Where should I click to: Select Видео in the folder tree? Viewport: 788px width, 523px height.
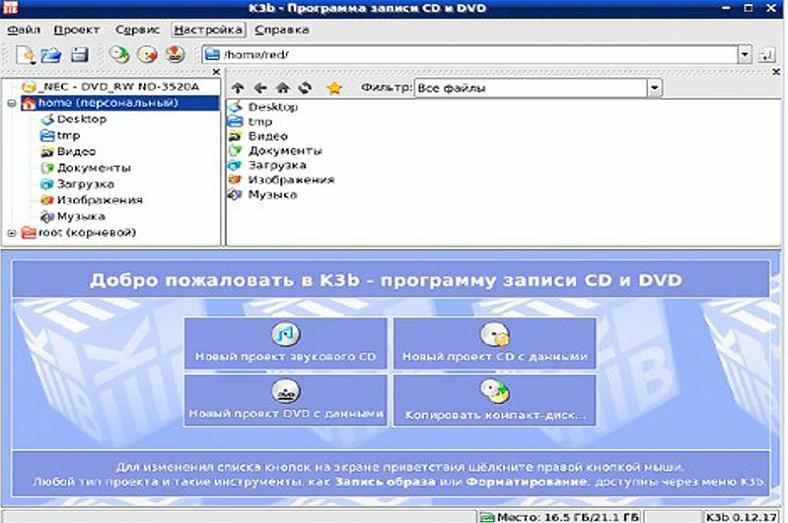tap(76, 152)
